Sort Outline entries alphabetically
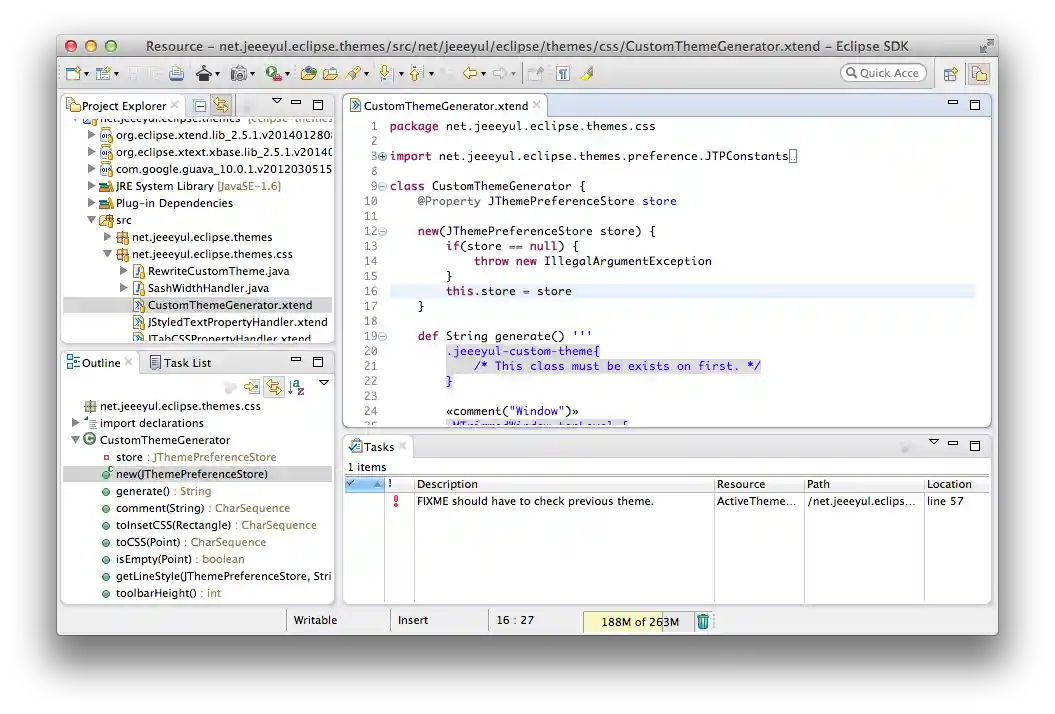Screen dimensions: 1055x714 pos(297,386)
